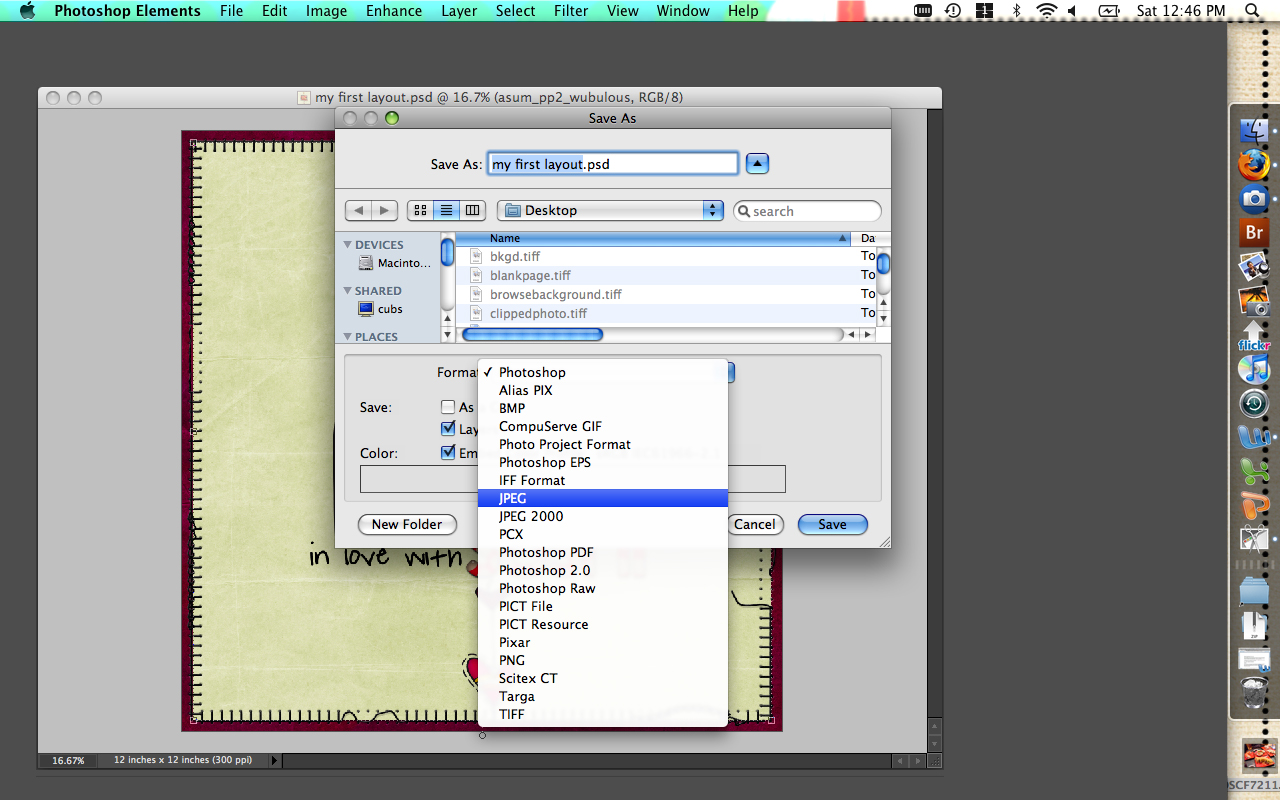Launch Adobe Bridge from the dock

coord(1253,233)
